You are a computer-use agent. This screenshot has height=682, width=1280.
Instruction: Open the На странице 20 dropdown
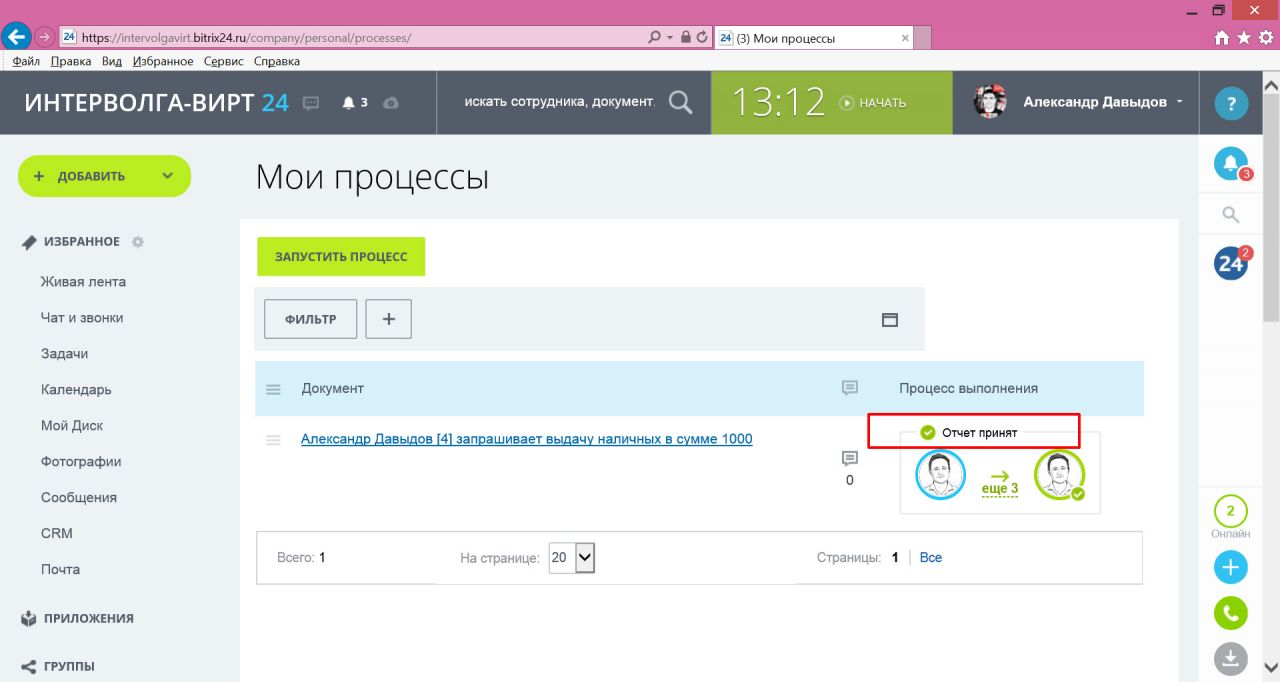click(x=572, y=557)
